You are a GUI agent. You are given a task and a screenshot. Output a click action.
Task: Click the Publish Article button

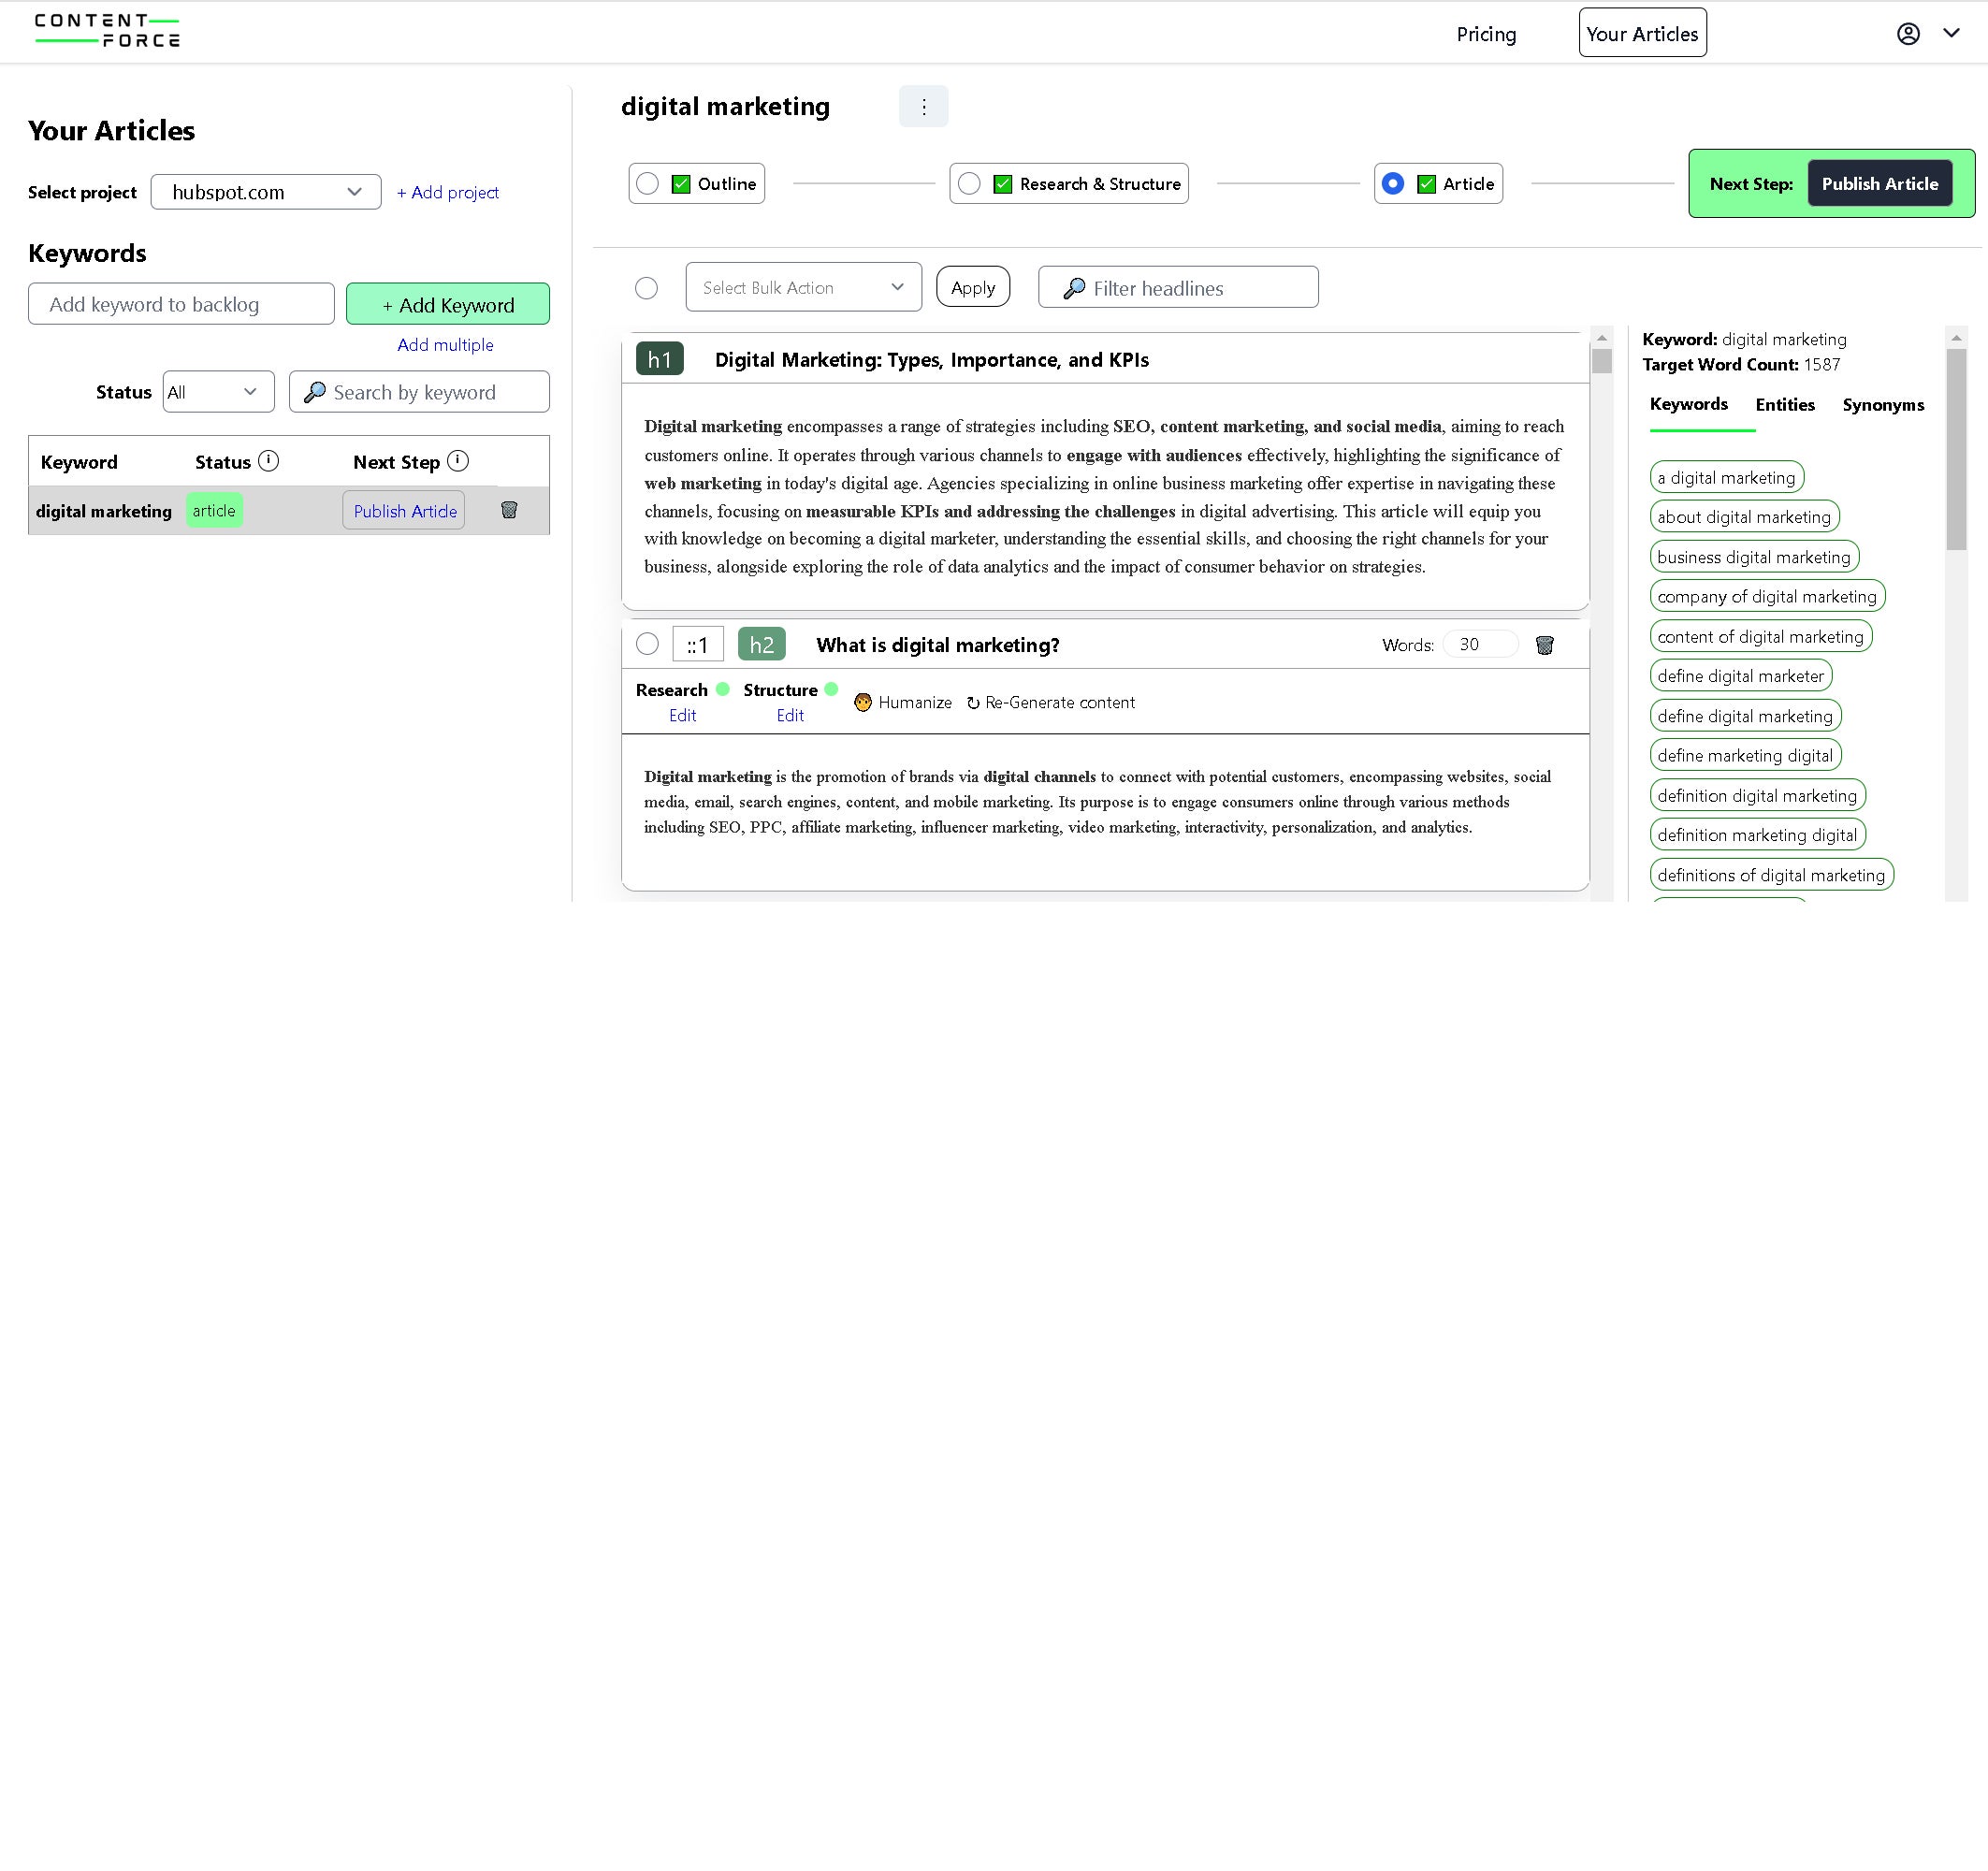click(1880, 182)
